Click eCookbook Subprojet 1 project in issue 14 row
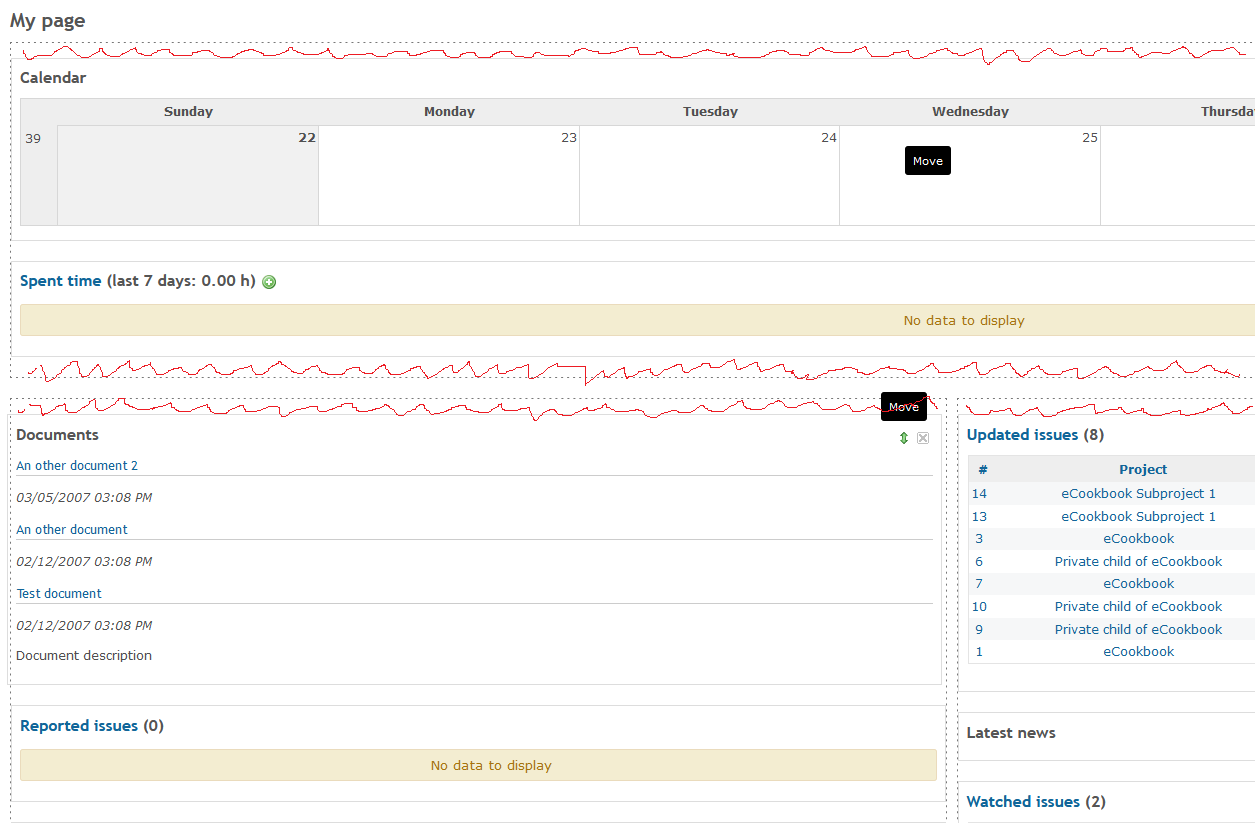1255x823 pixels. (x=1138, y=494)
